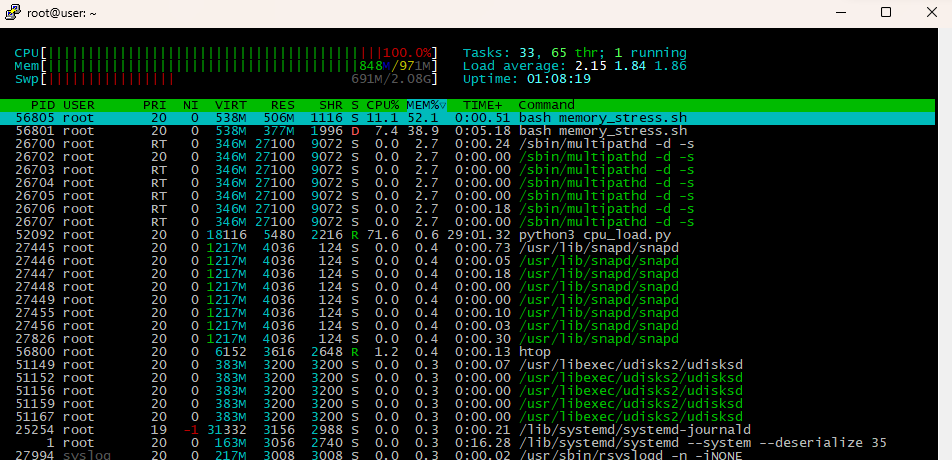
Task: Sort by TIME+ column header
Action: 483,105
